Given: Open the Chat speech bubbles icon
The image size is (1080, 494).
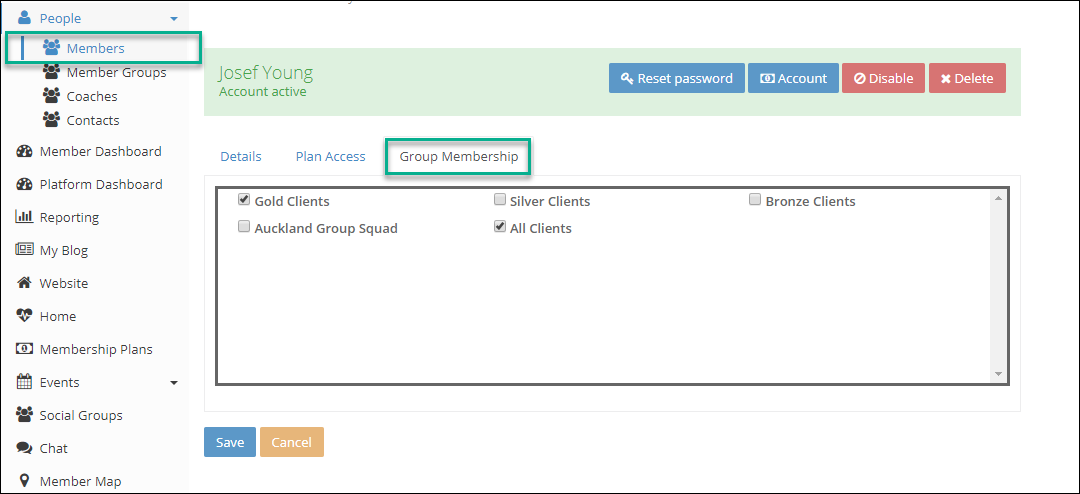Looking at the screenshot, I should tap(25, 449).
